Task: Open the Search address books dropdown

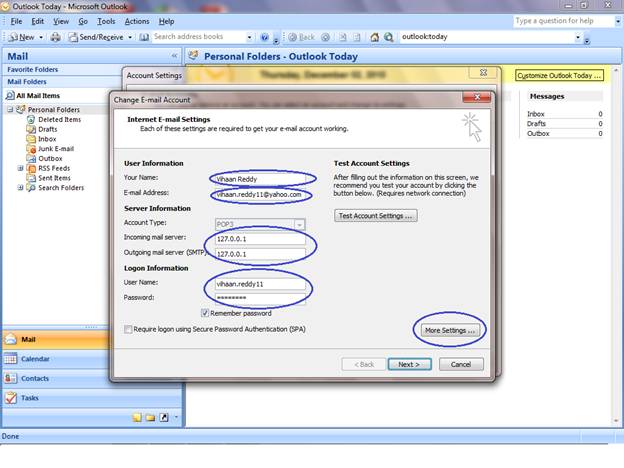Action: point(250,37)
